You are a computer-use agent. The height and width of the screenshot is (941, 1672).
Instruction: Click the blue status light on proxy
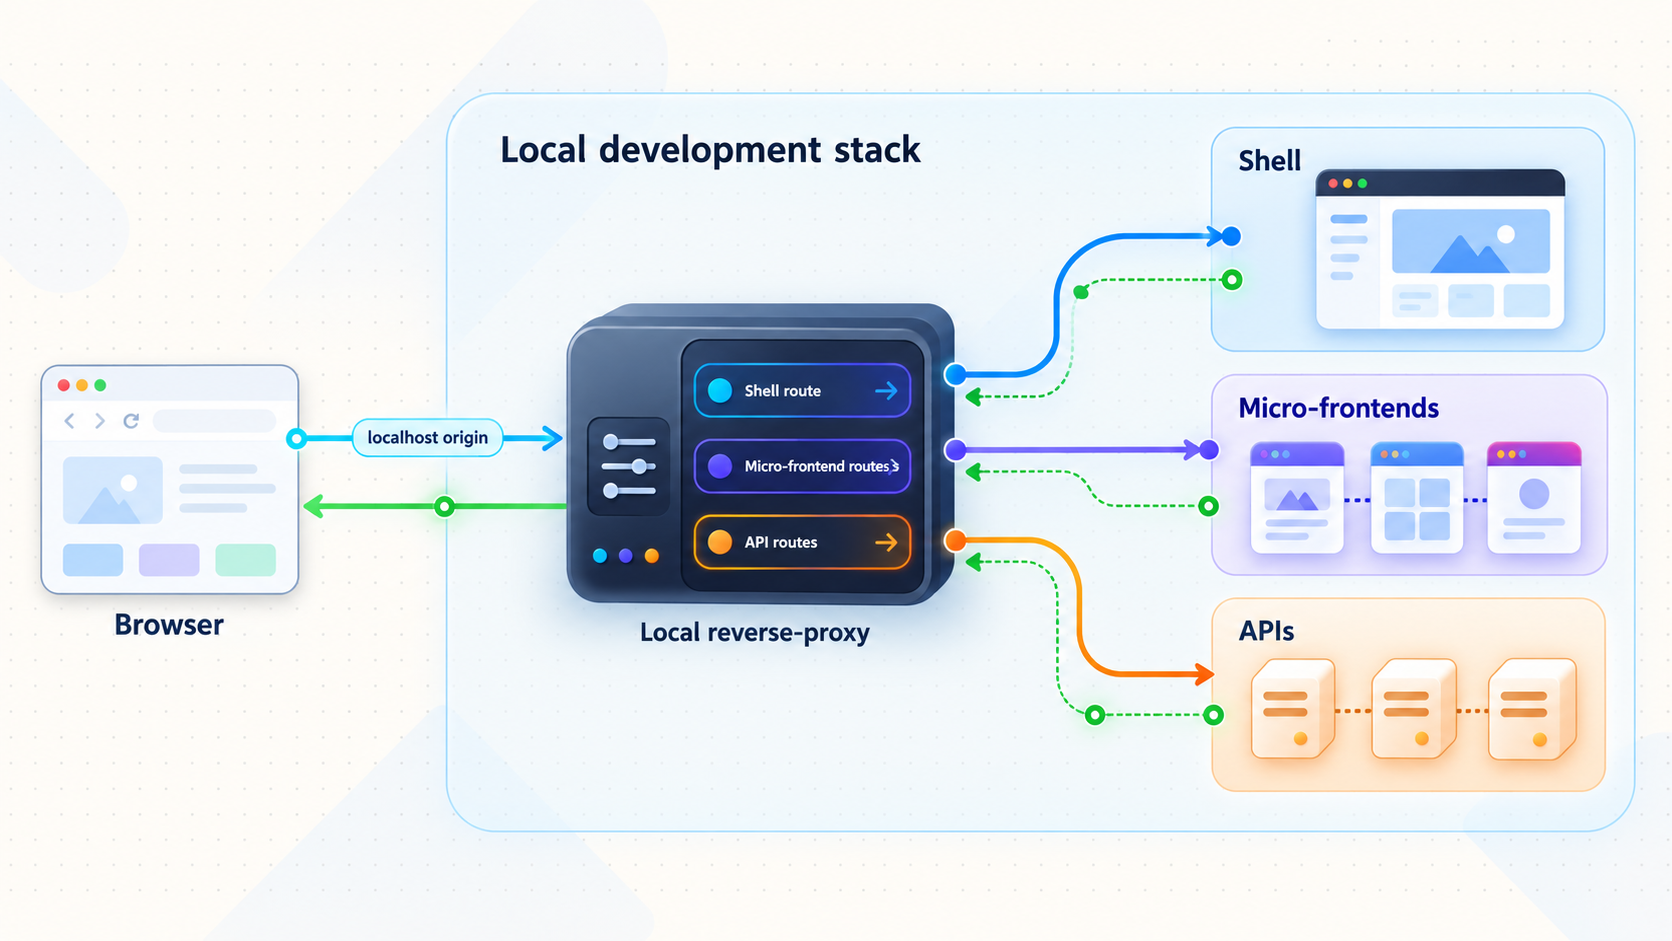pos(600,556)
